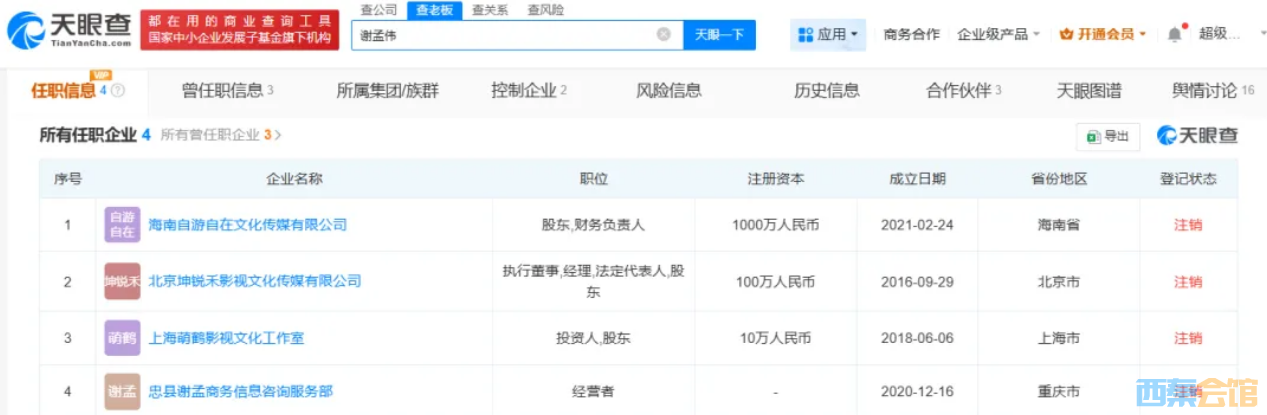Click the 上海市 region cell

[1059, 338]
